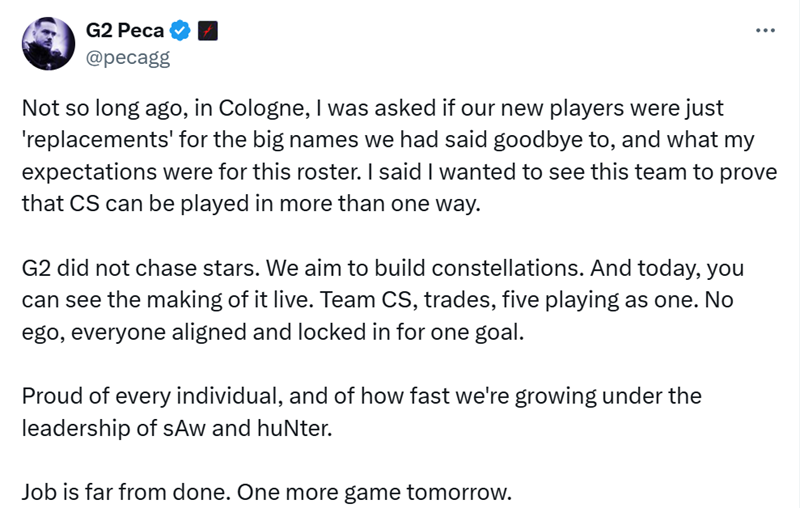This screenshot has width=800, height=508.
Task: Open the three-dot more options menu
Action: tap(765, 31)
